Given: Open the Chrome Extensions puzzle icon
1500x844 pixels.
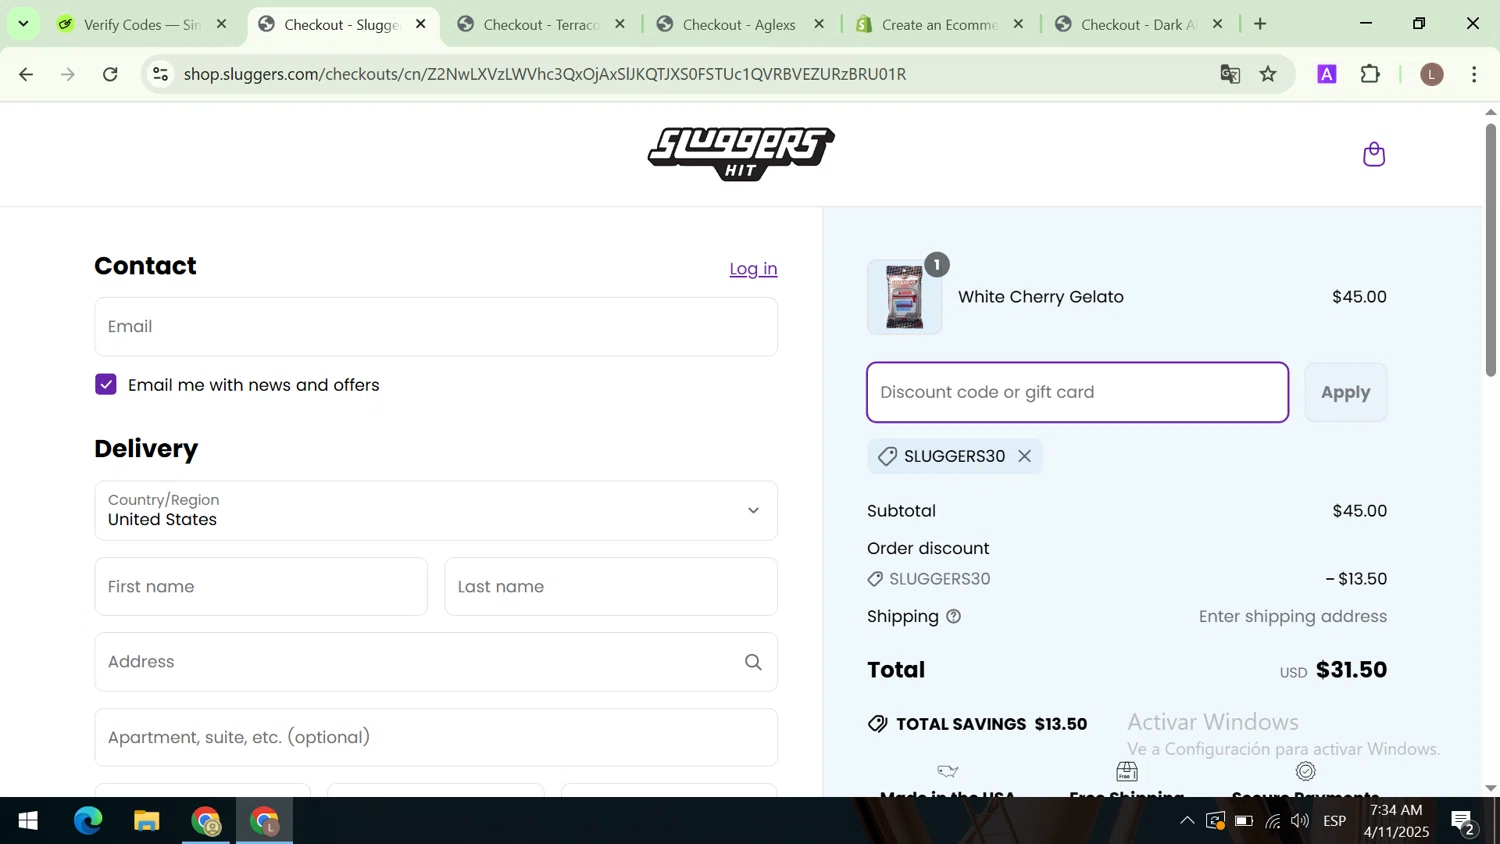Looking at the screenshot, I should [1370, 74].
